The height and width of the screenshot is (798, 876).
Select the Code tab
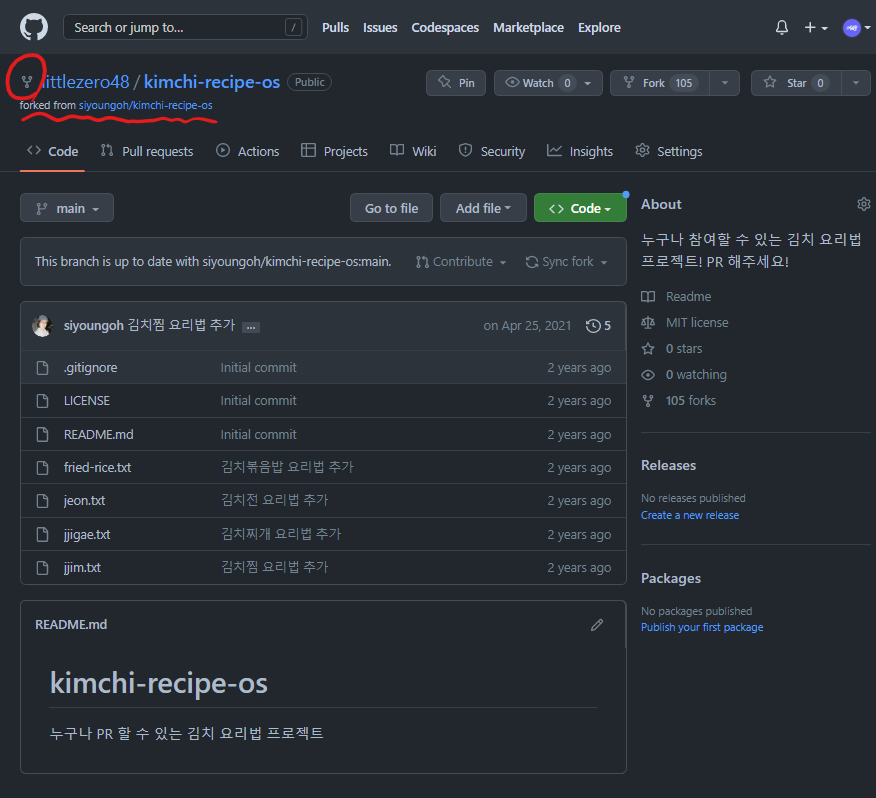pos(53,151)
